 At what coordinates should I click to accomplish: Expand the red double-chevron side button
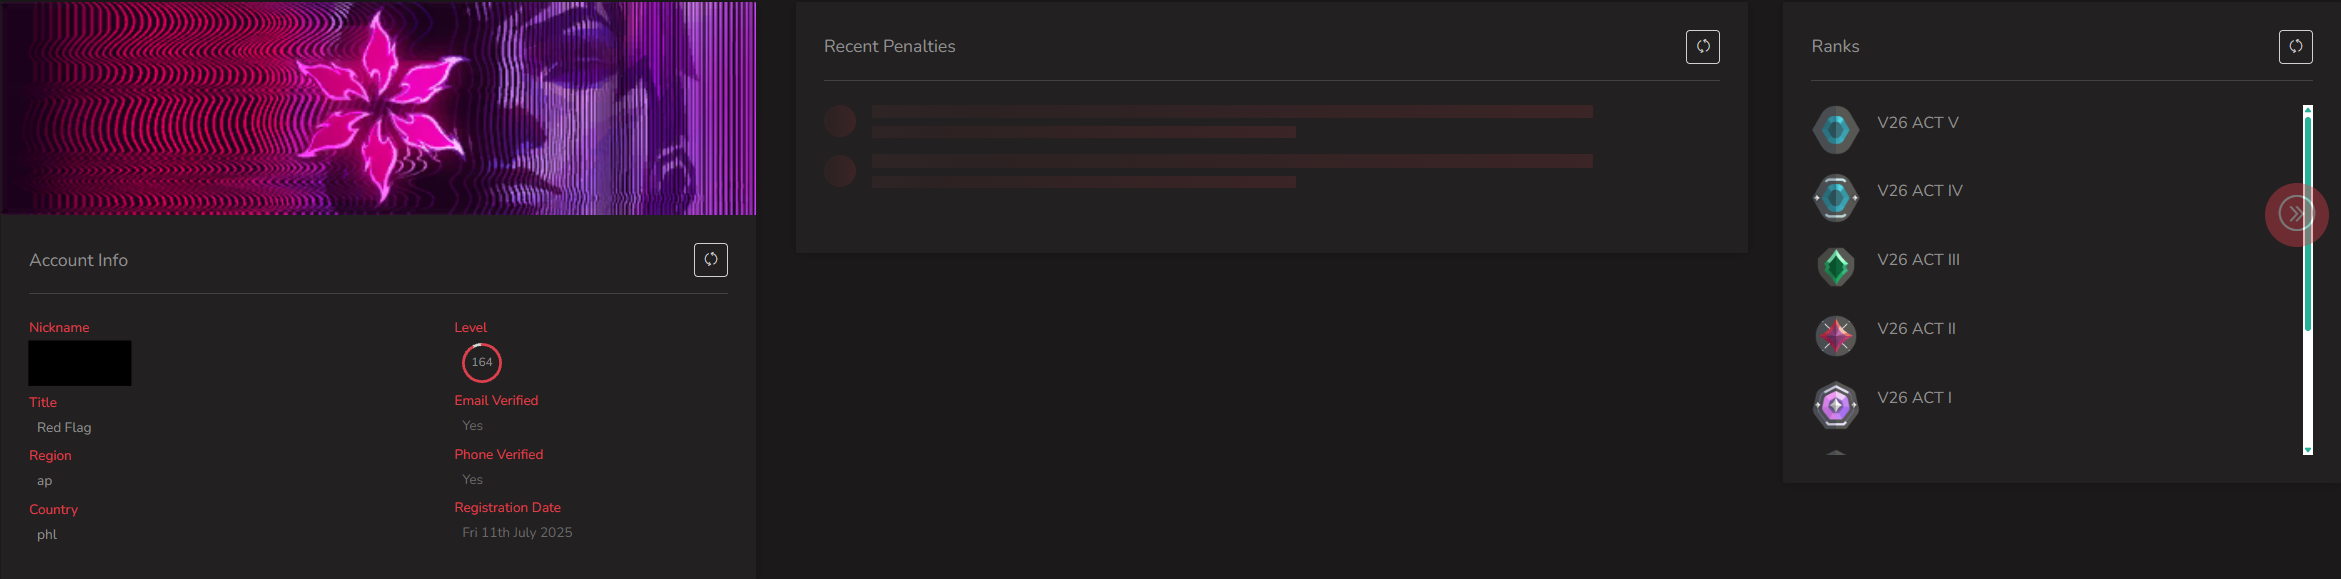pyautogui.click(x=2296, y=214)
